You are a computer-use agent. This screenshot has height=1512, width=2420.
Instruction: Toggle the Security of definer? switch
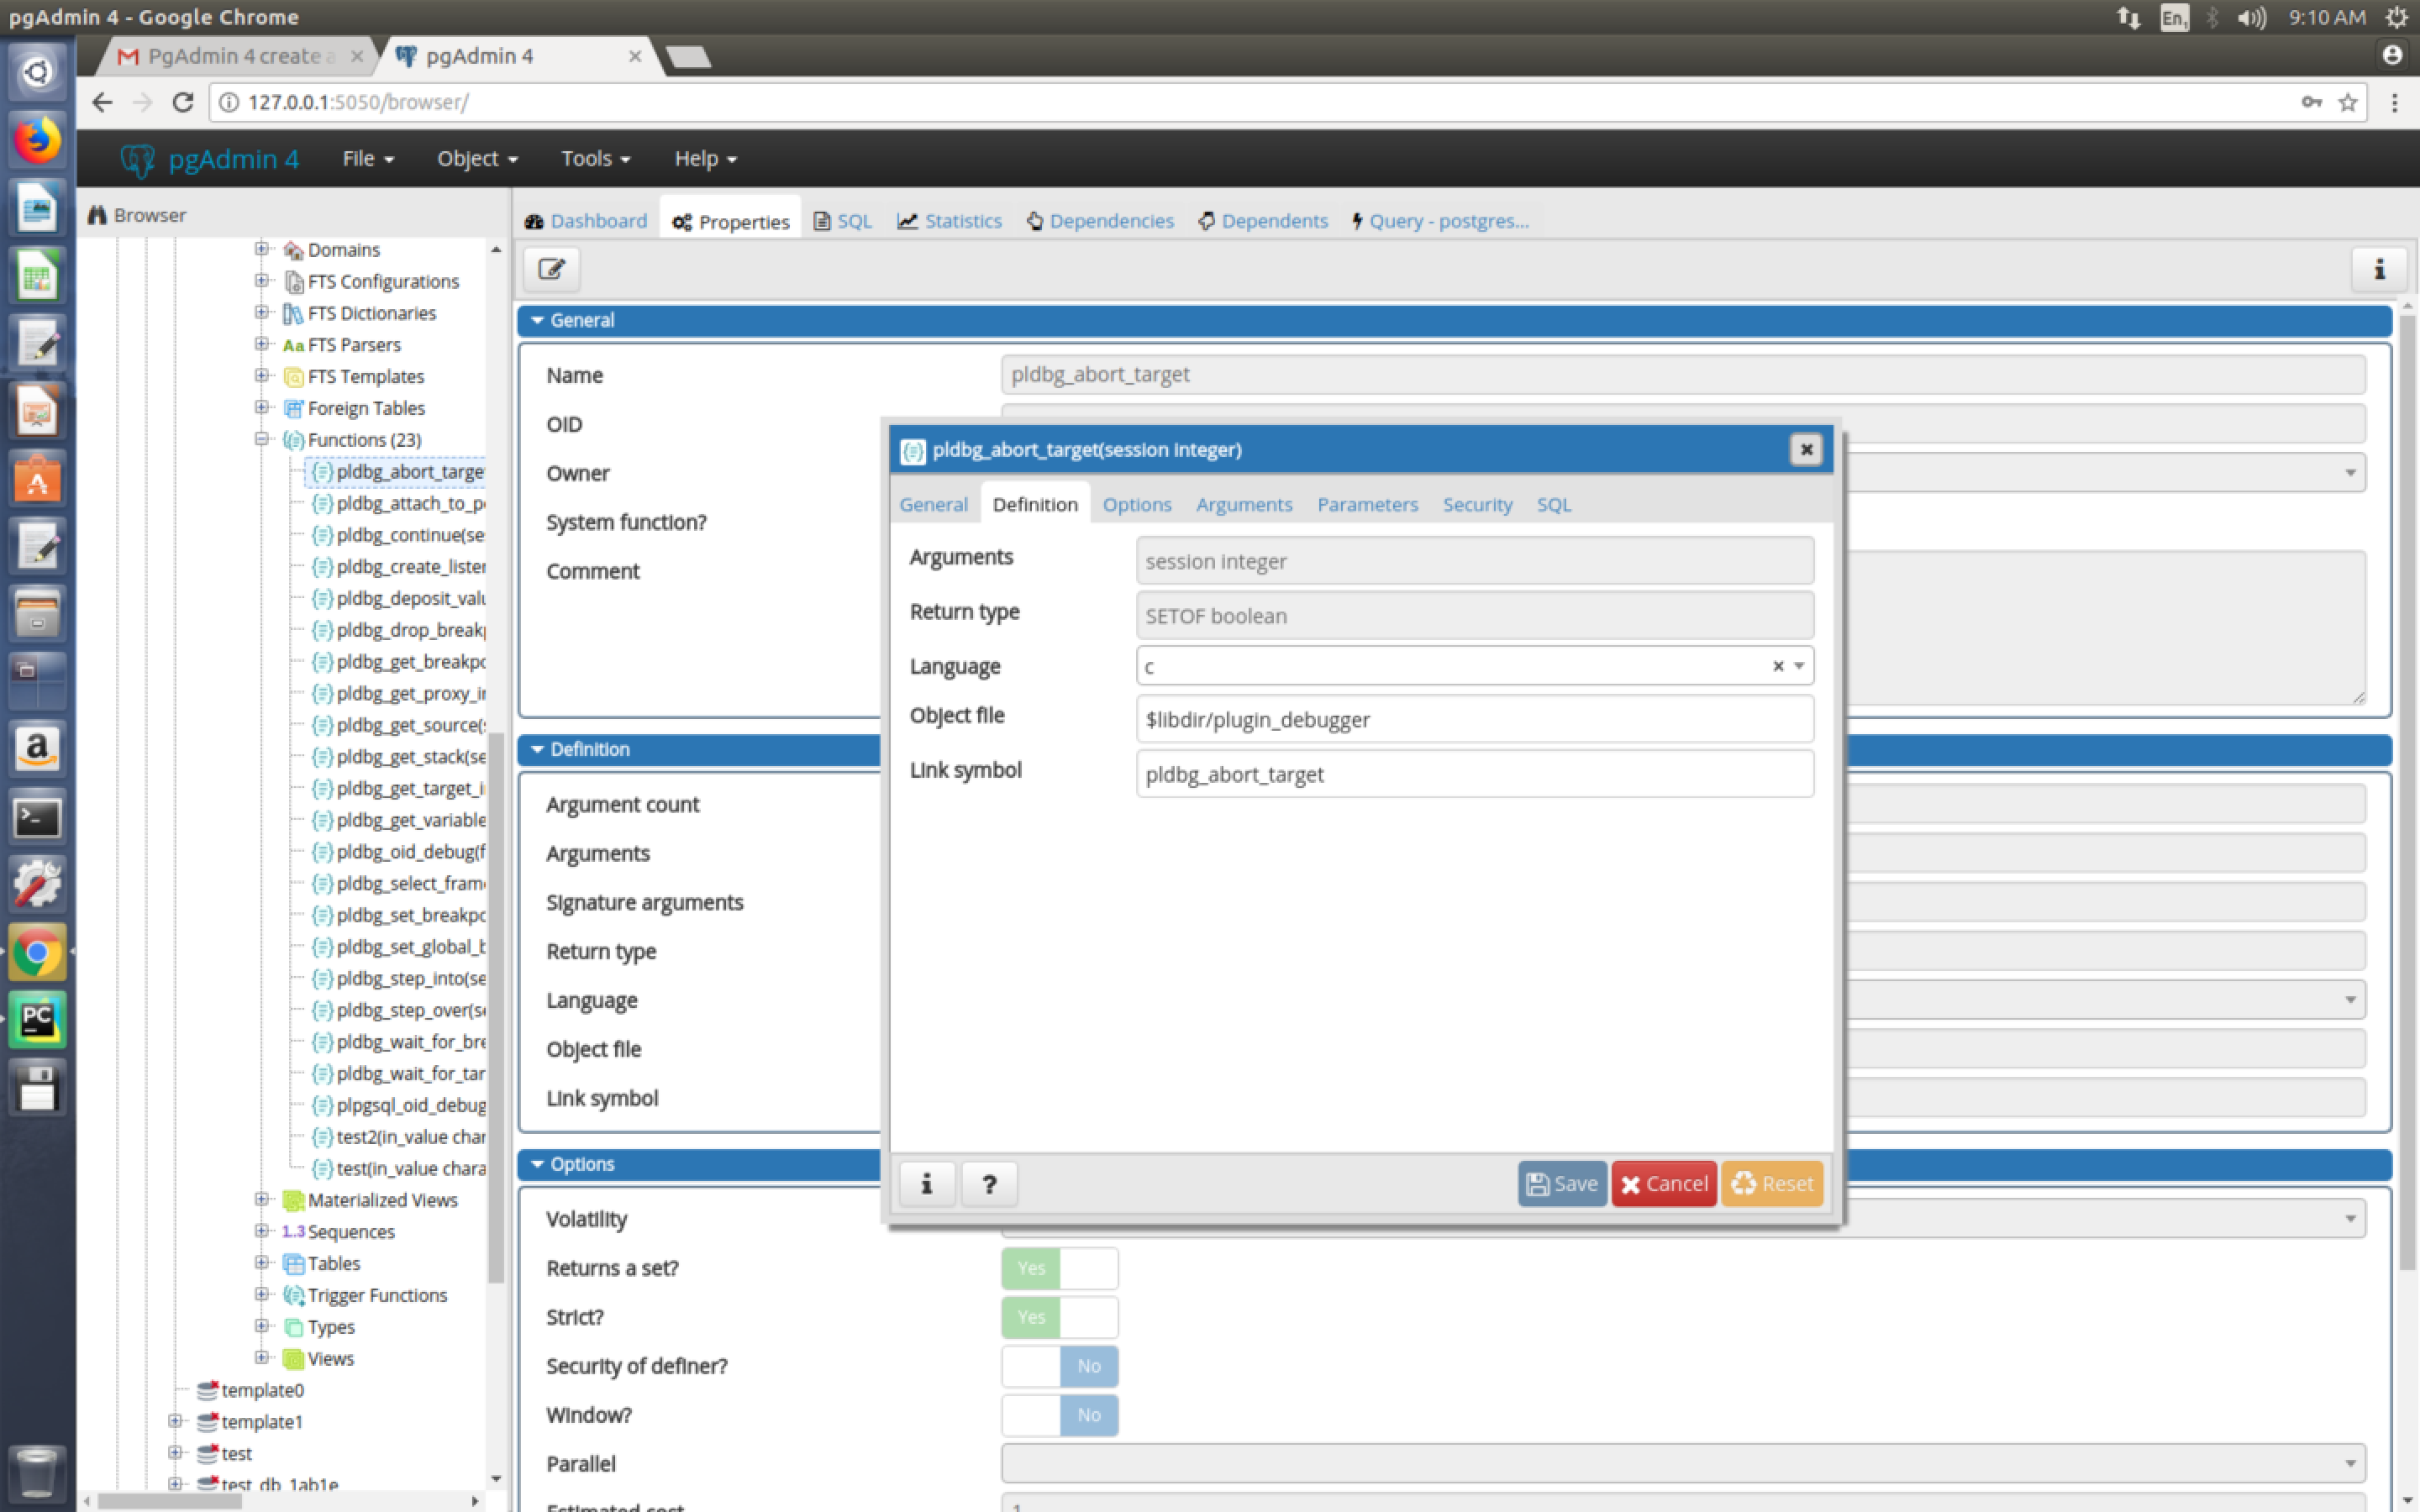[1059, 1366]
